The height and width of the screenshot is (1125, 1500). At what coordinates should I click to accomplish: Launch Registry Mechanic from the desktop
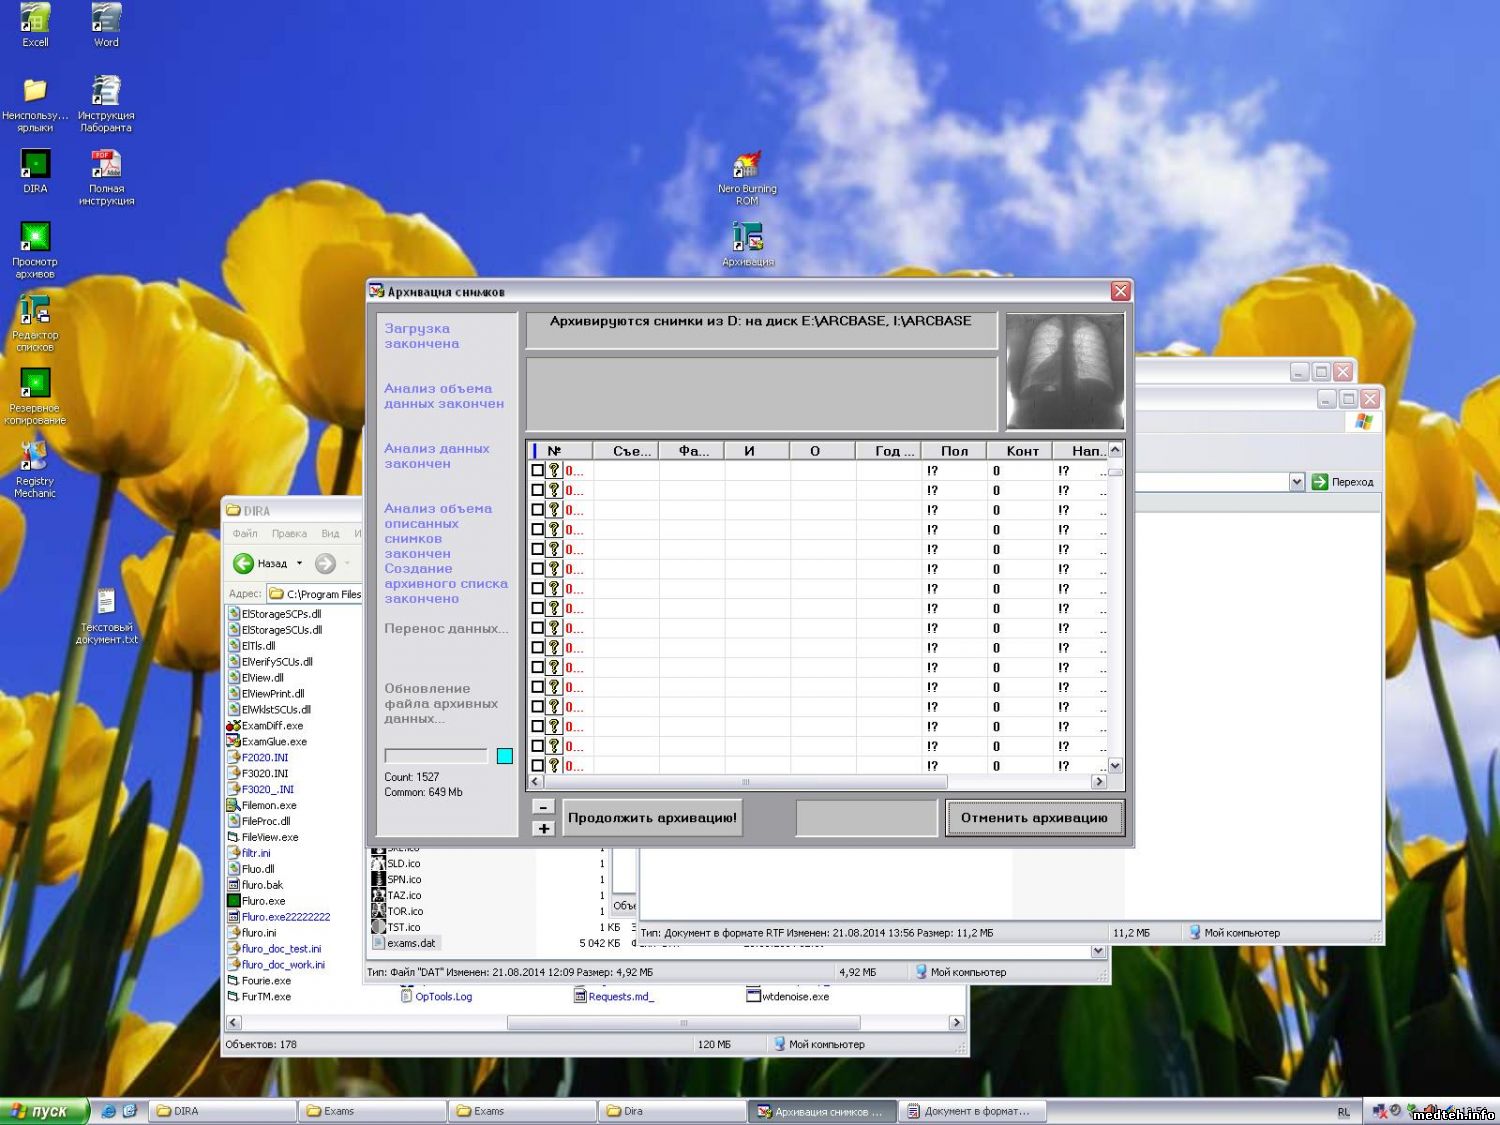point(35,457)
